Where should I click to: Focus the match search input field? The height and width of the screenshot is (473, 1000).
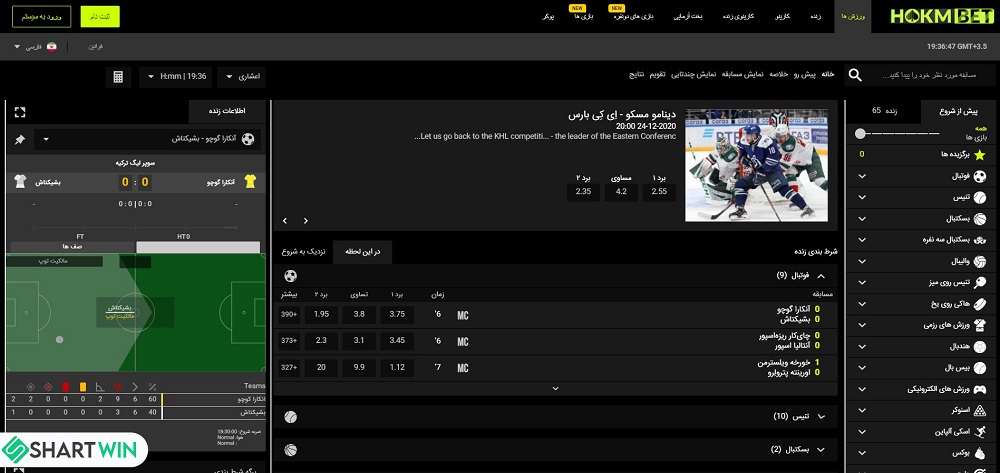click(931, 75)
